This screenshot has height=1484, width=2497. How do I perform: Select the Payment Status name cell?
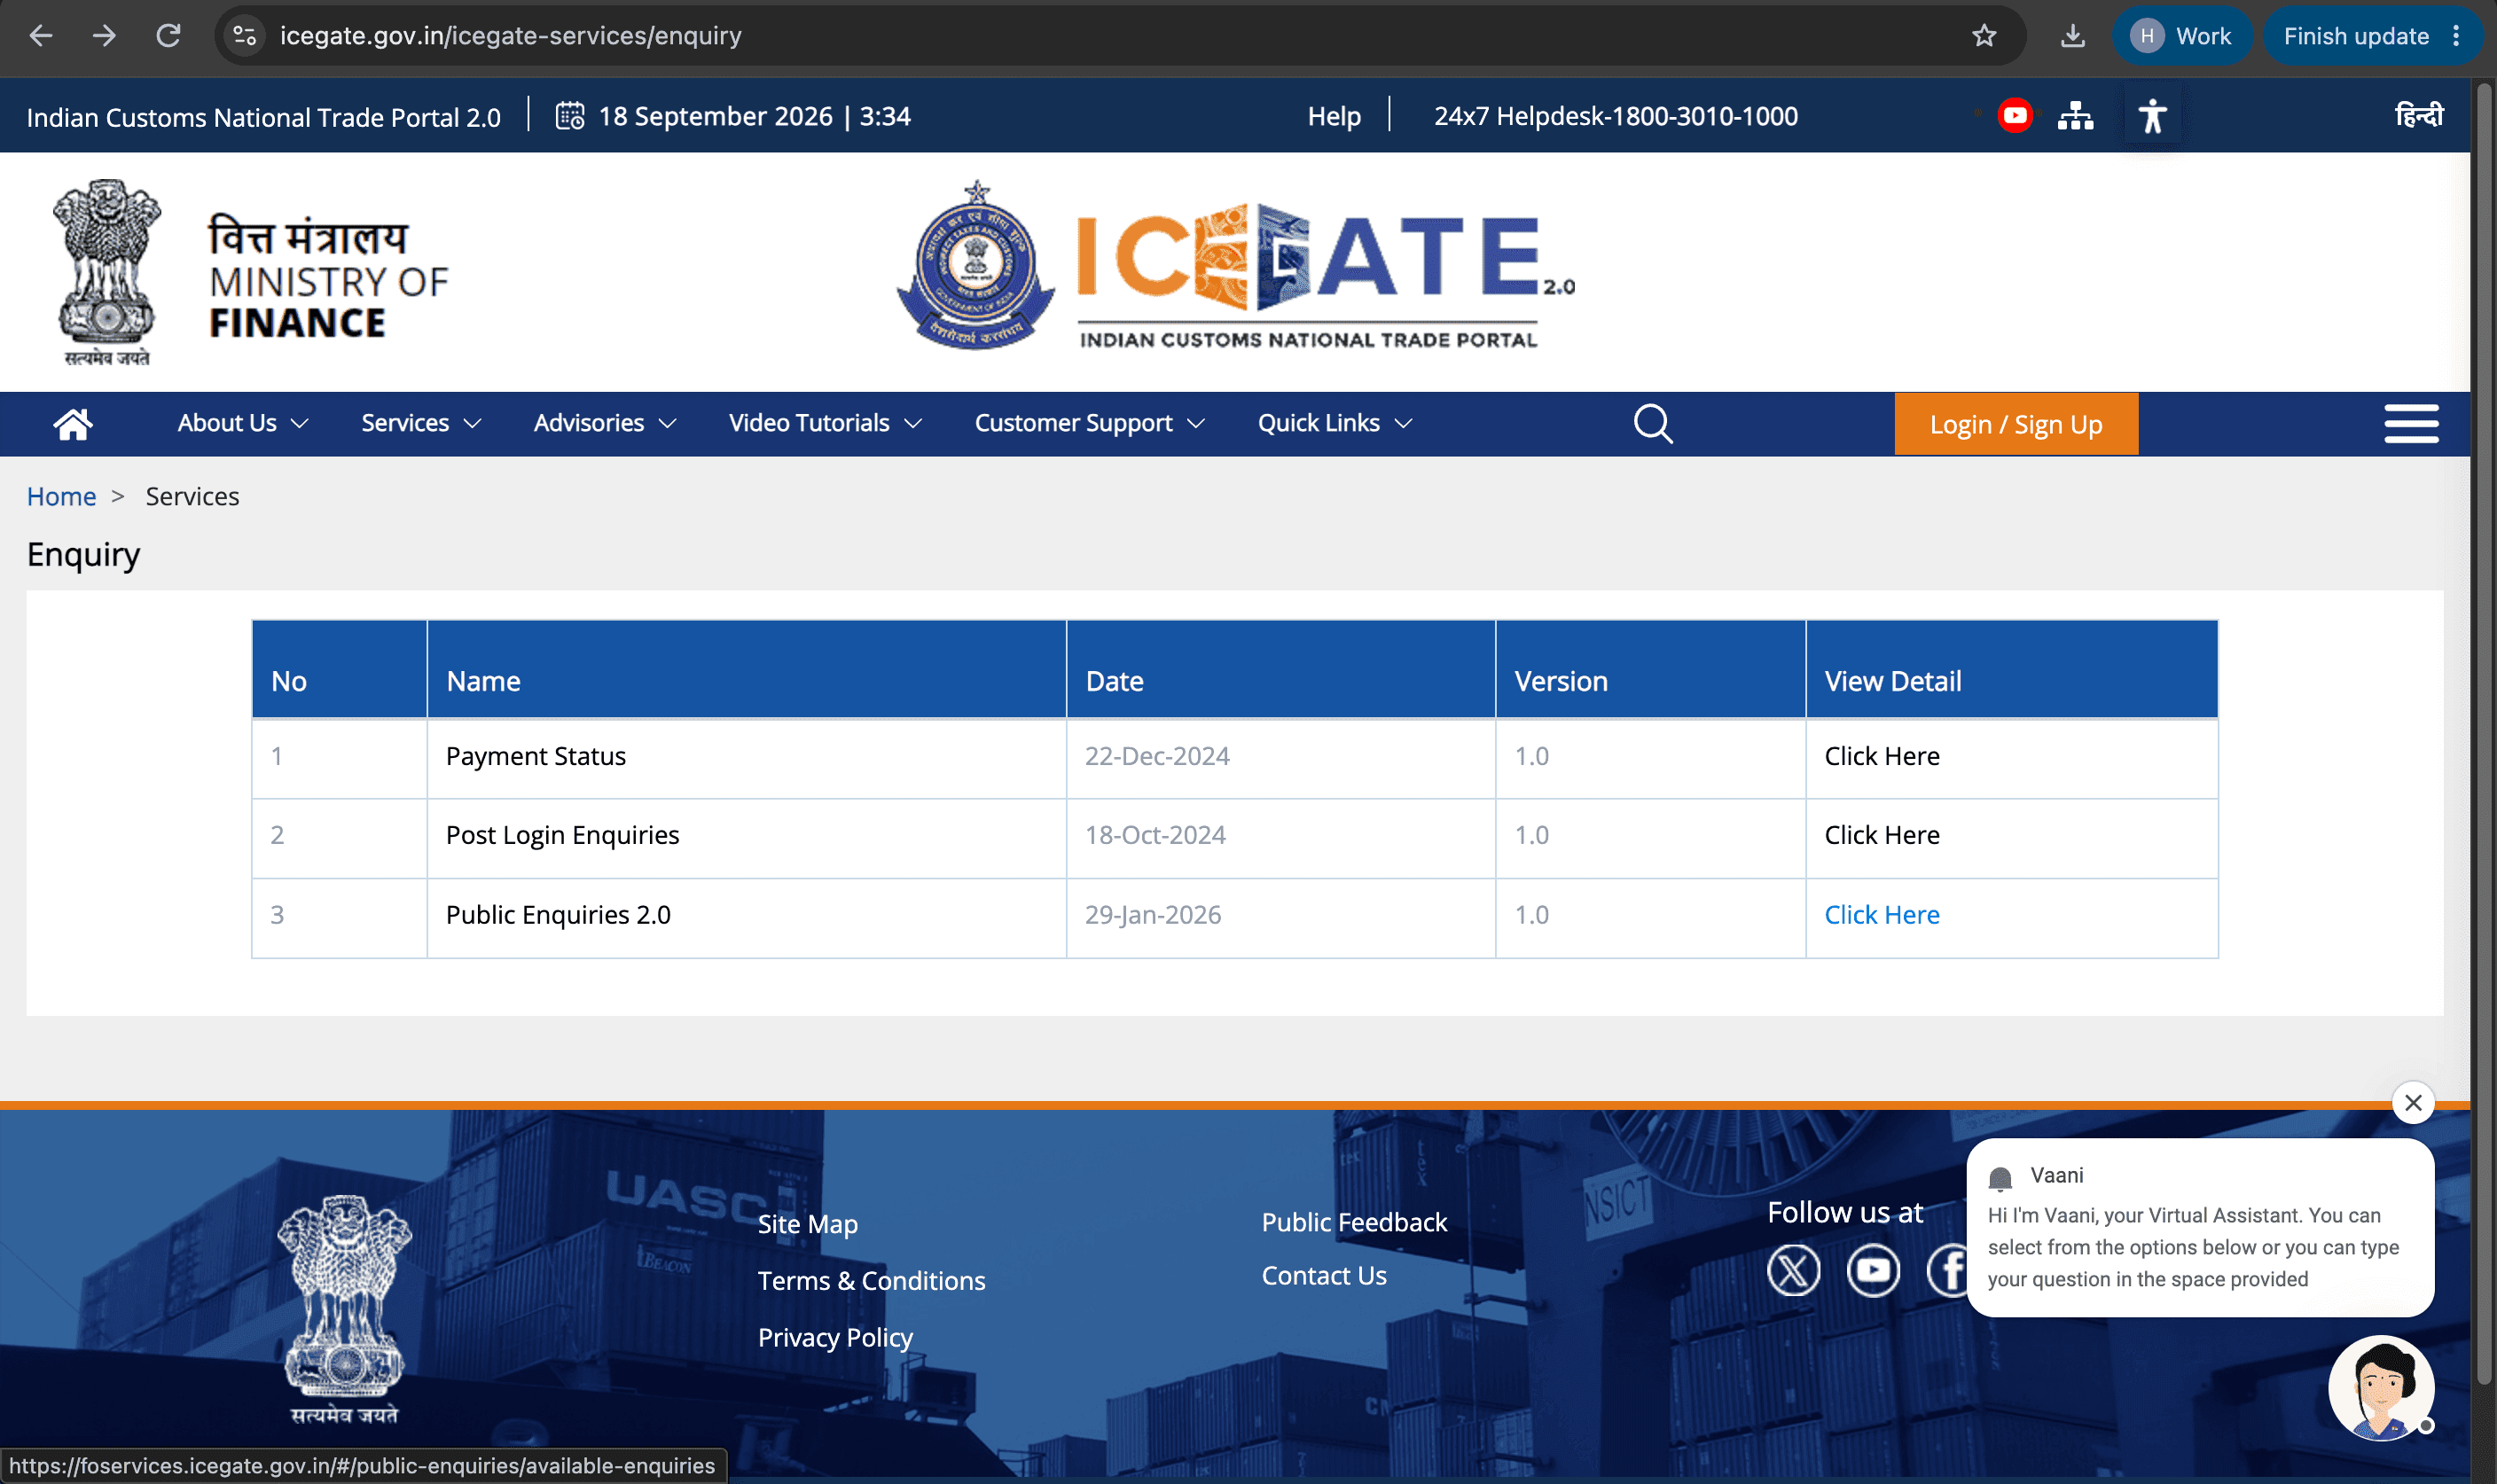tap(746, 757)
